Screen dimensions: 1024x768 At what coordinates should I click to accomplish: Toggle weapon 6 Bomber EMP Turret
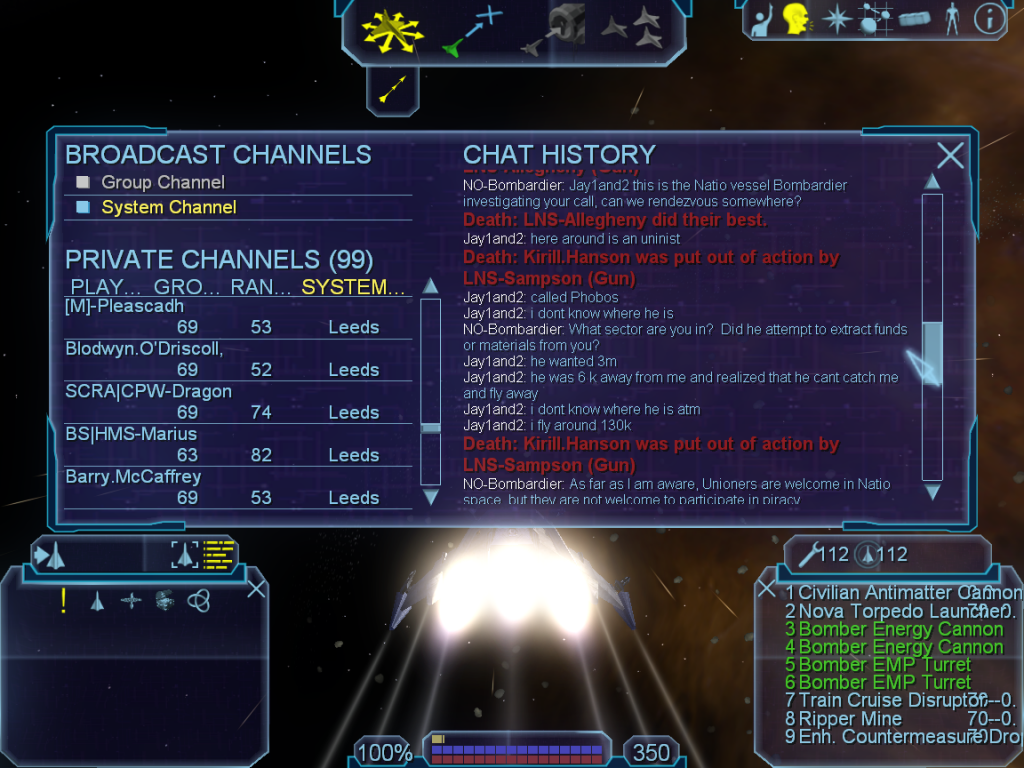[x=878, y=682]
